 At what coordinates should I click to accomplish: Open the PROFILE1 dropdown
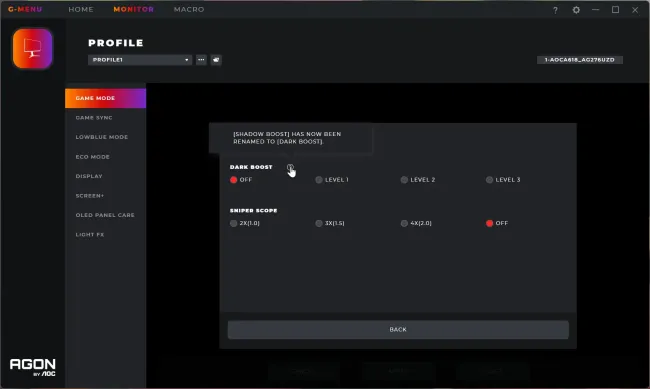pyautogui.click(x=140, y=60)
